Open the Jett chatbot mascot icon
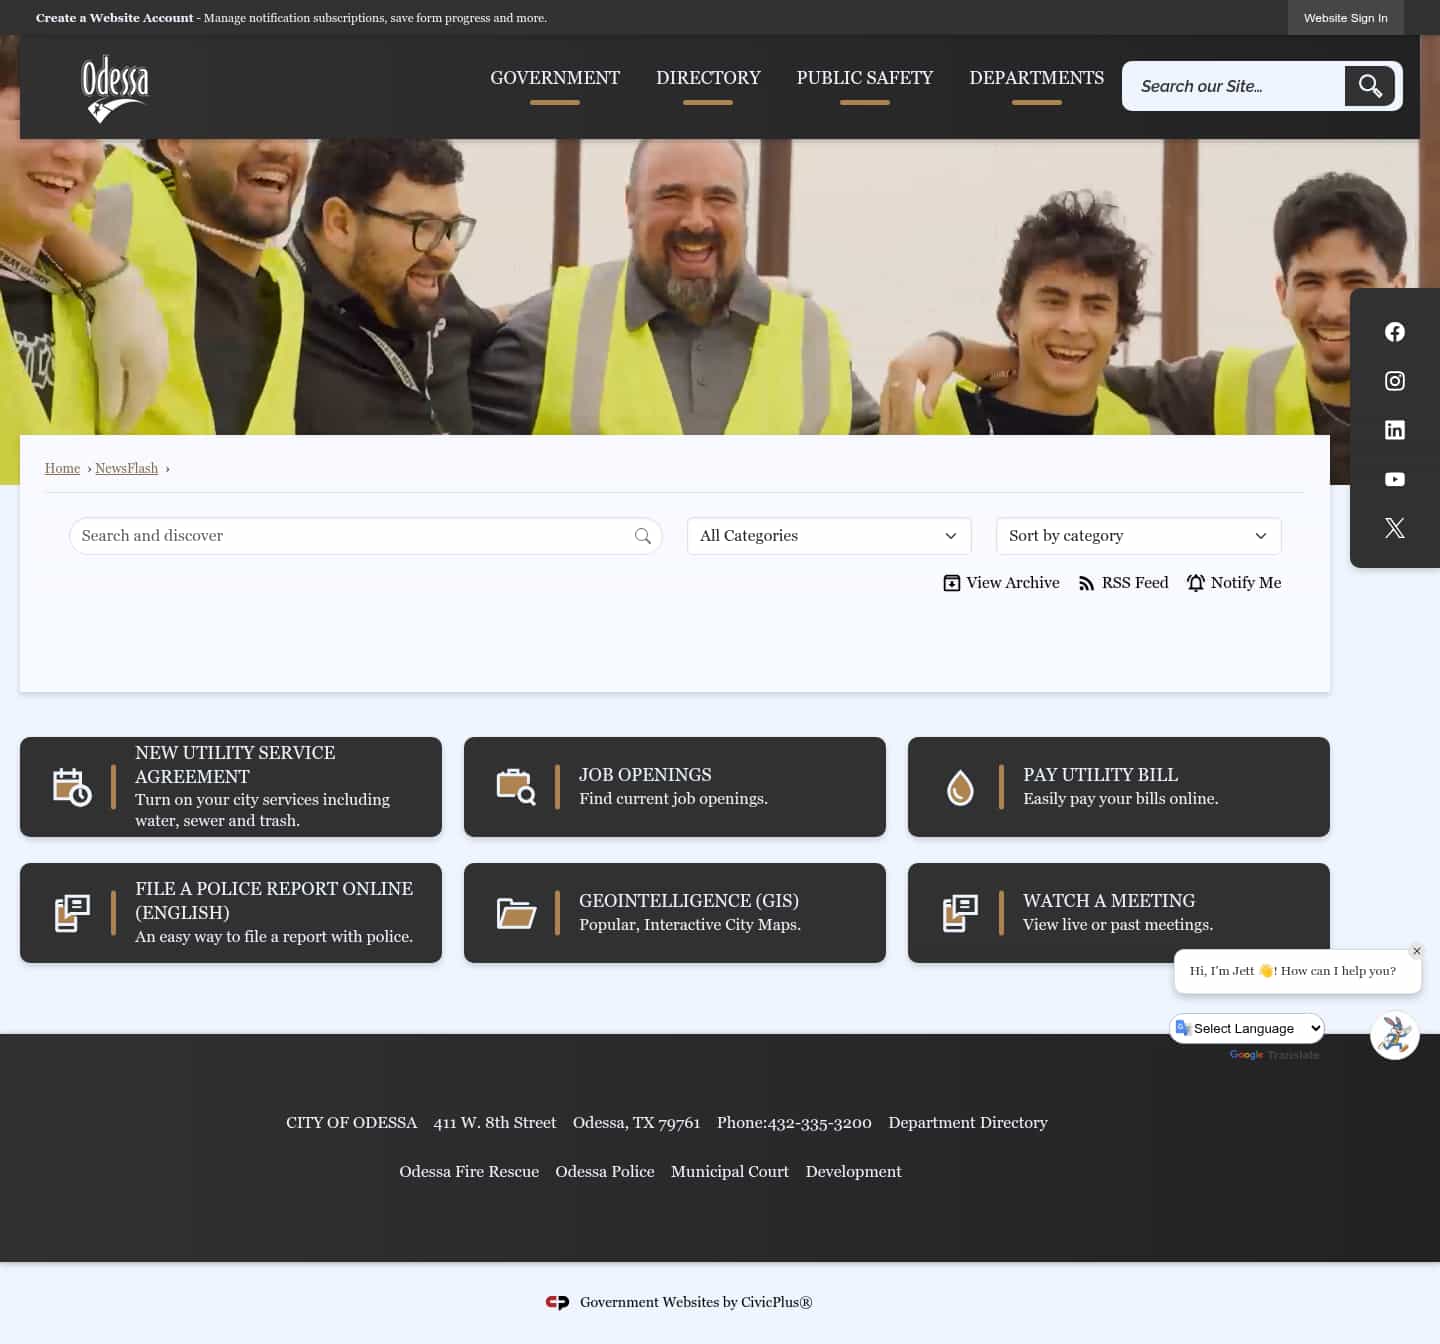Viewport: 1440px width, 1344px height. tap(1394, 1034)
